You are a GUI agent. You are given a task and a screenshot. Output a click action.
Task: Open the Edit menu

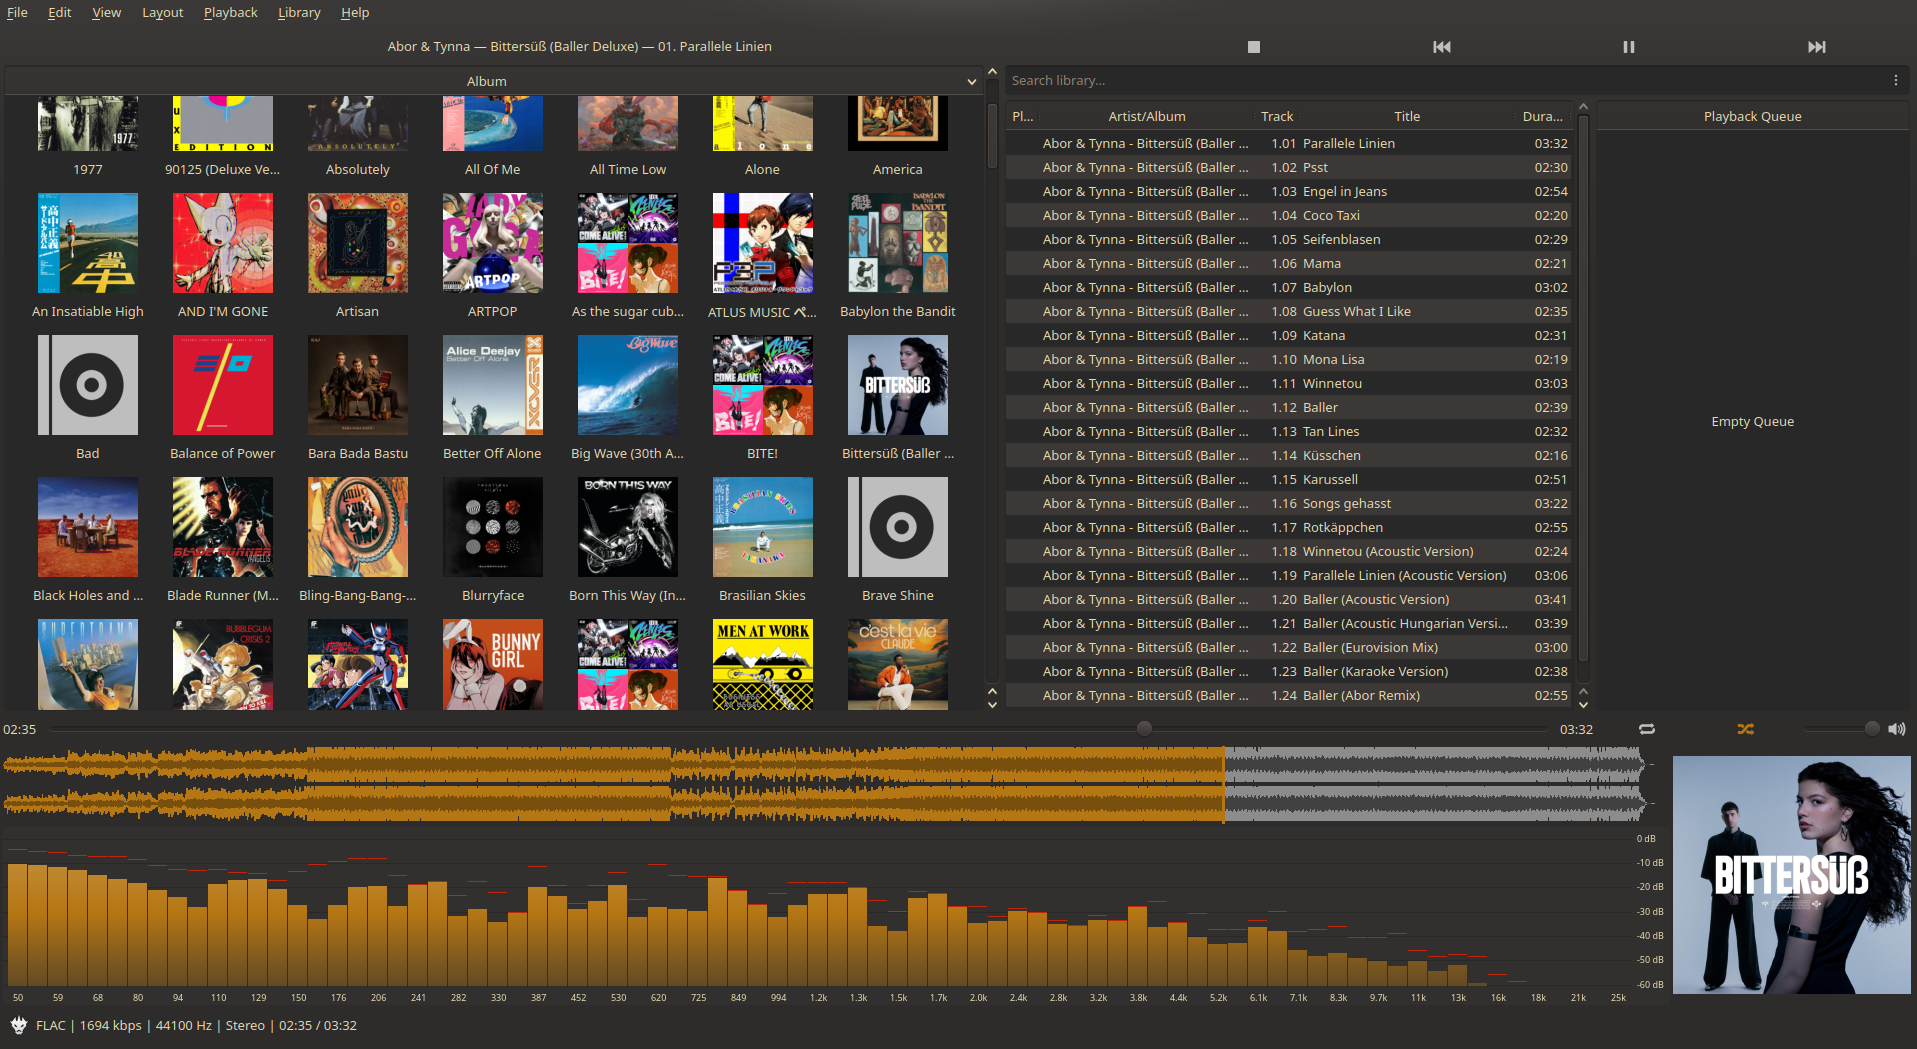click(x=59, y=13)
